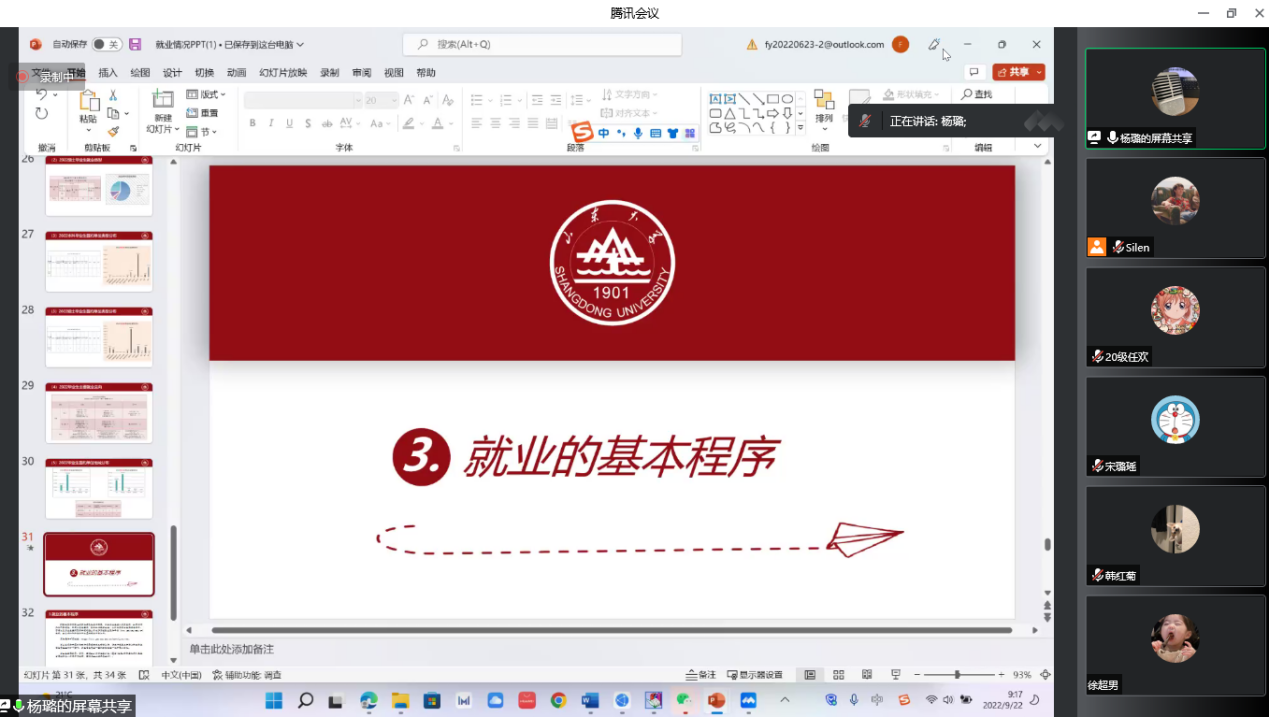Start slideshow from status bar icon

pos(895,675)
